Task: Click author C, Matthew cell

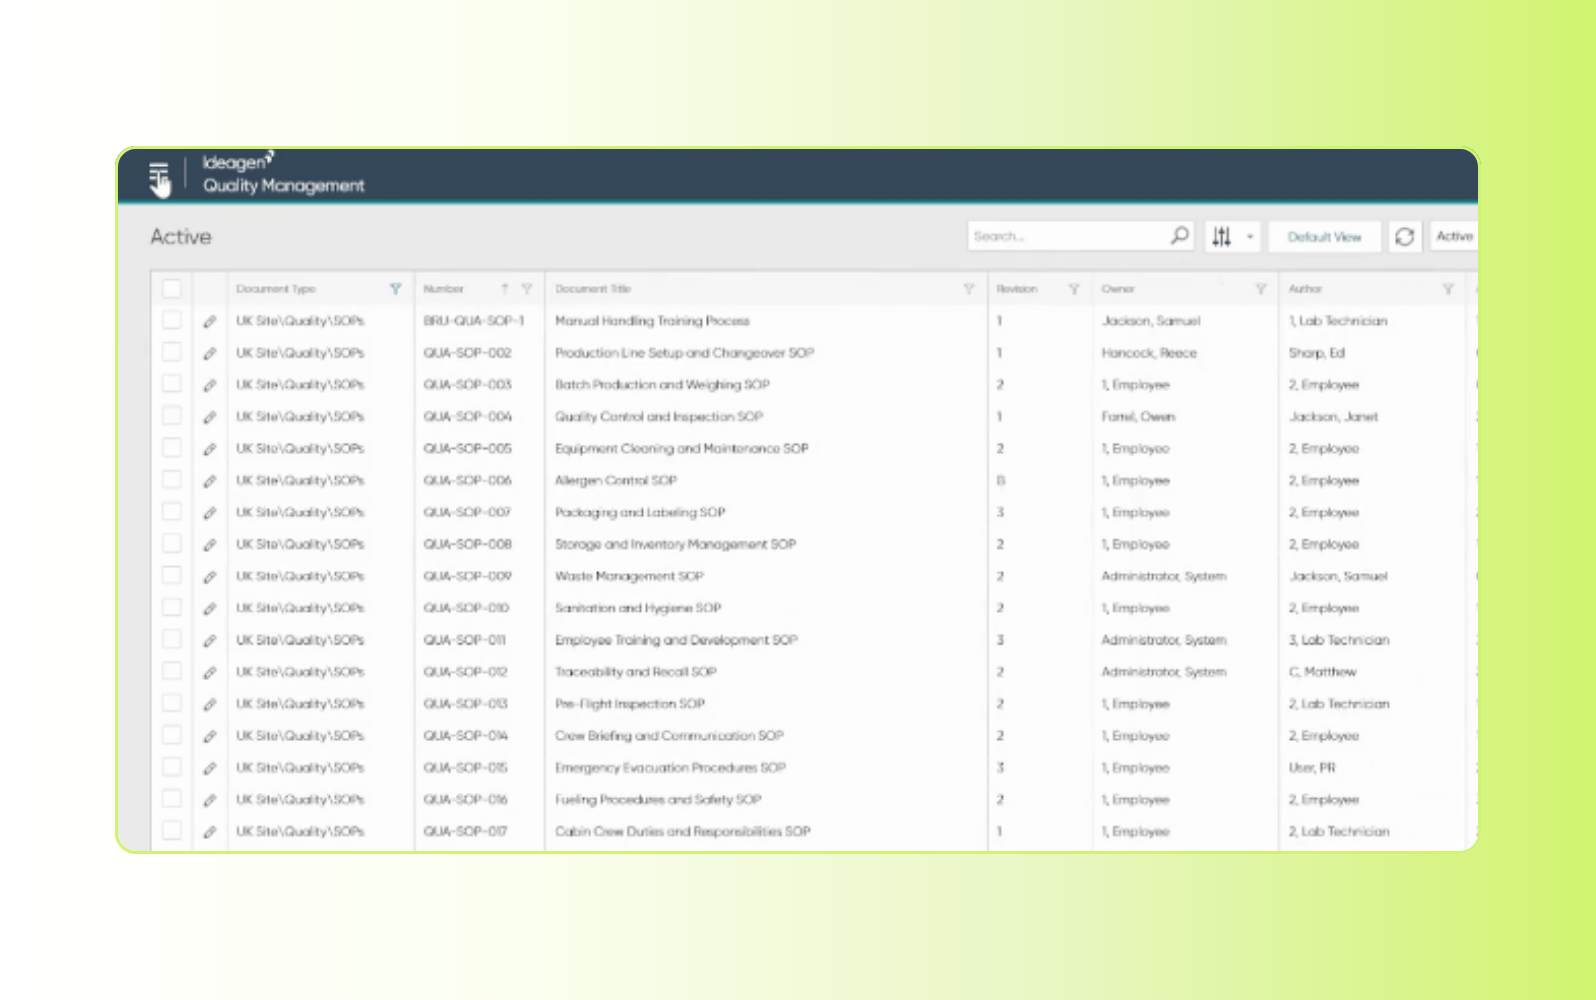Action: [x=1322, y=672]
